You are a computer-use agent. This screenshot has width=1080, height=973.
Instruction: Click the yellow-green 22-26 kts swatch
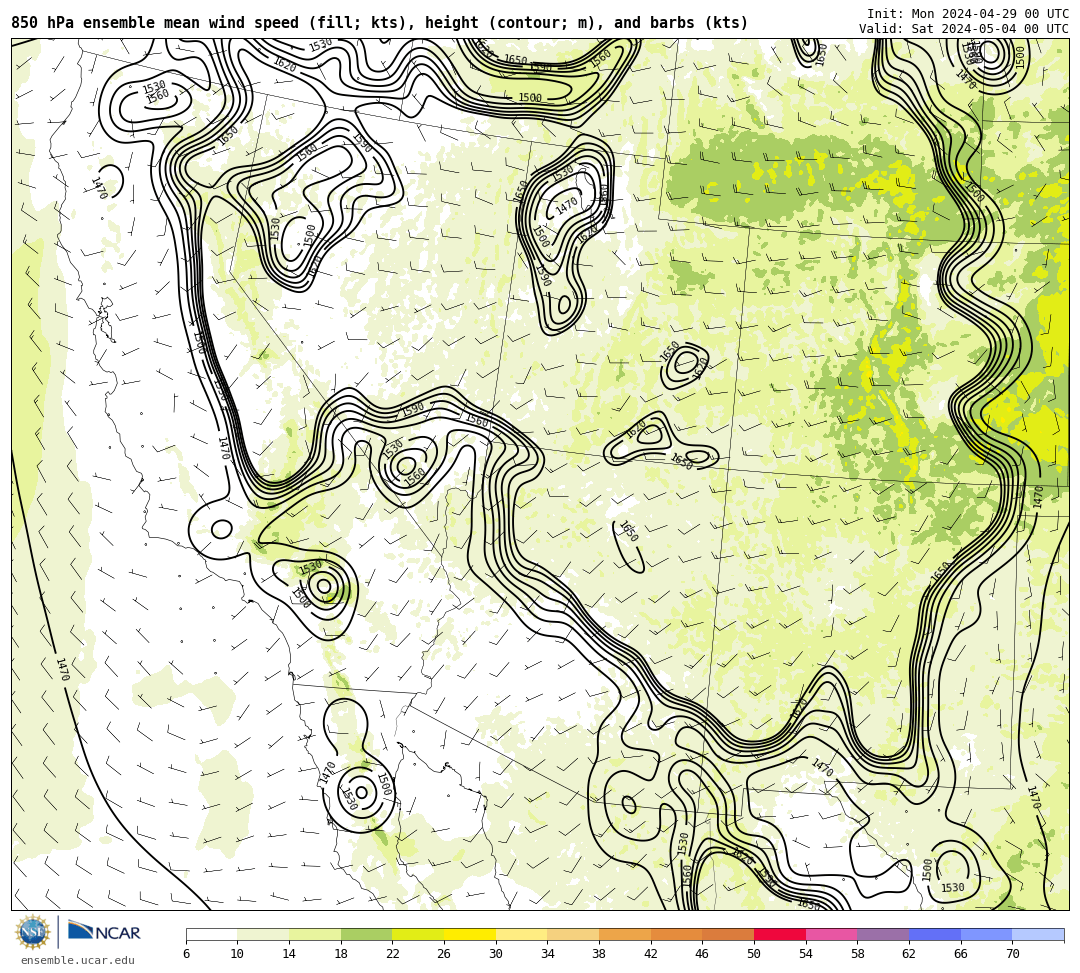click(418, 934)
